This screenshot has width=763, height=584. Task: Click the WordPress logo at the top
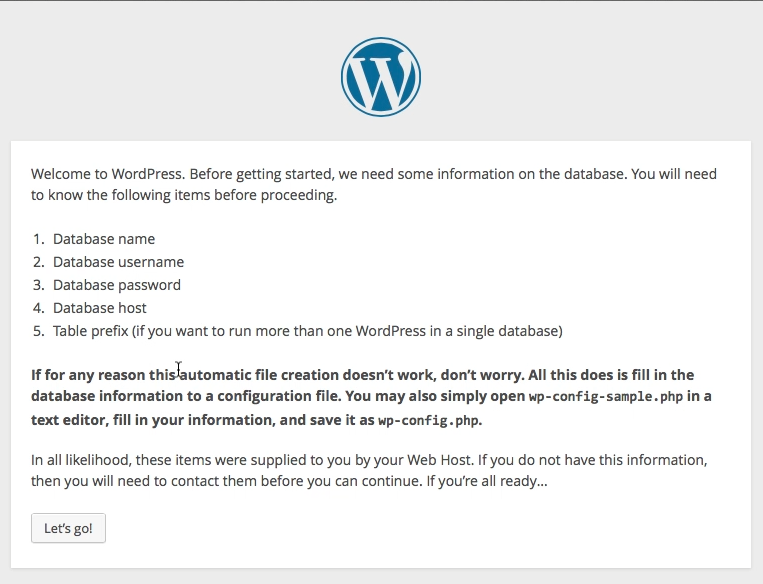point(381,77)
